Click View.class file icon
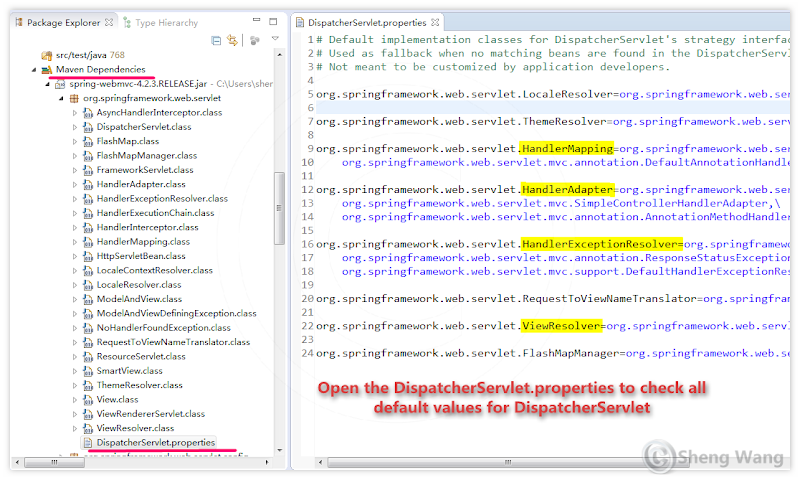Viewport: 800px width, 480px height. 88,399
